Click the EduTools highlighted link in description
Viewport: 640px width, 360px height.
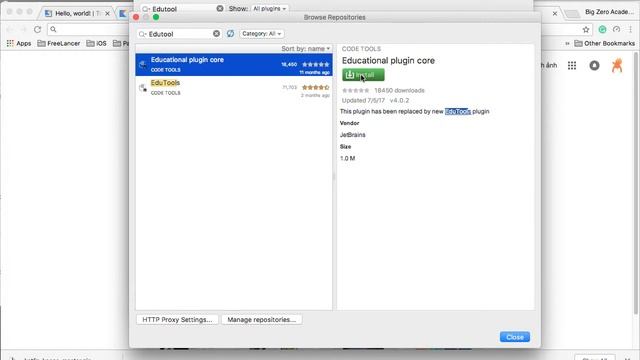458,111
